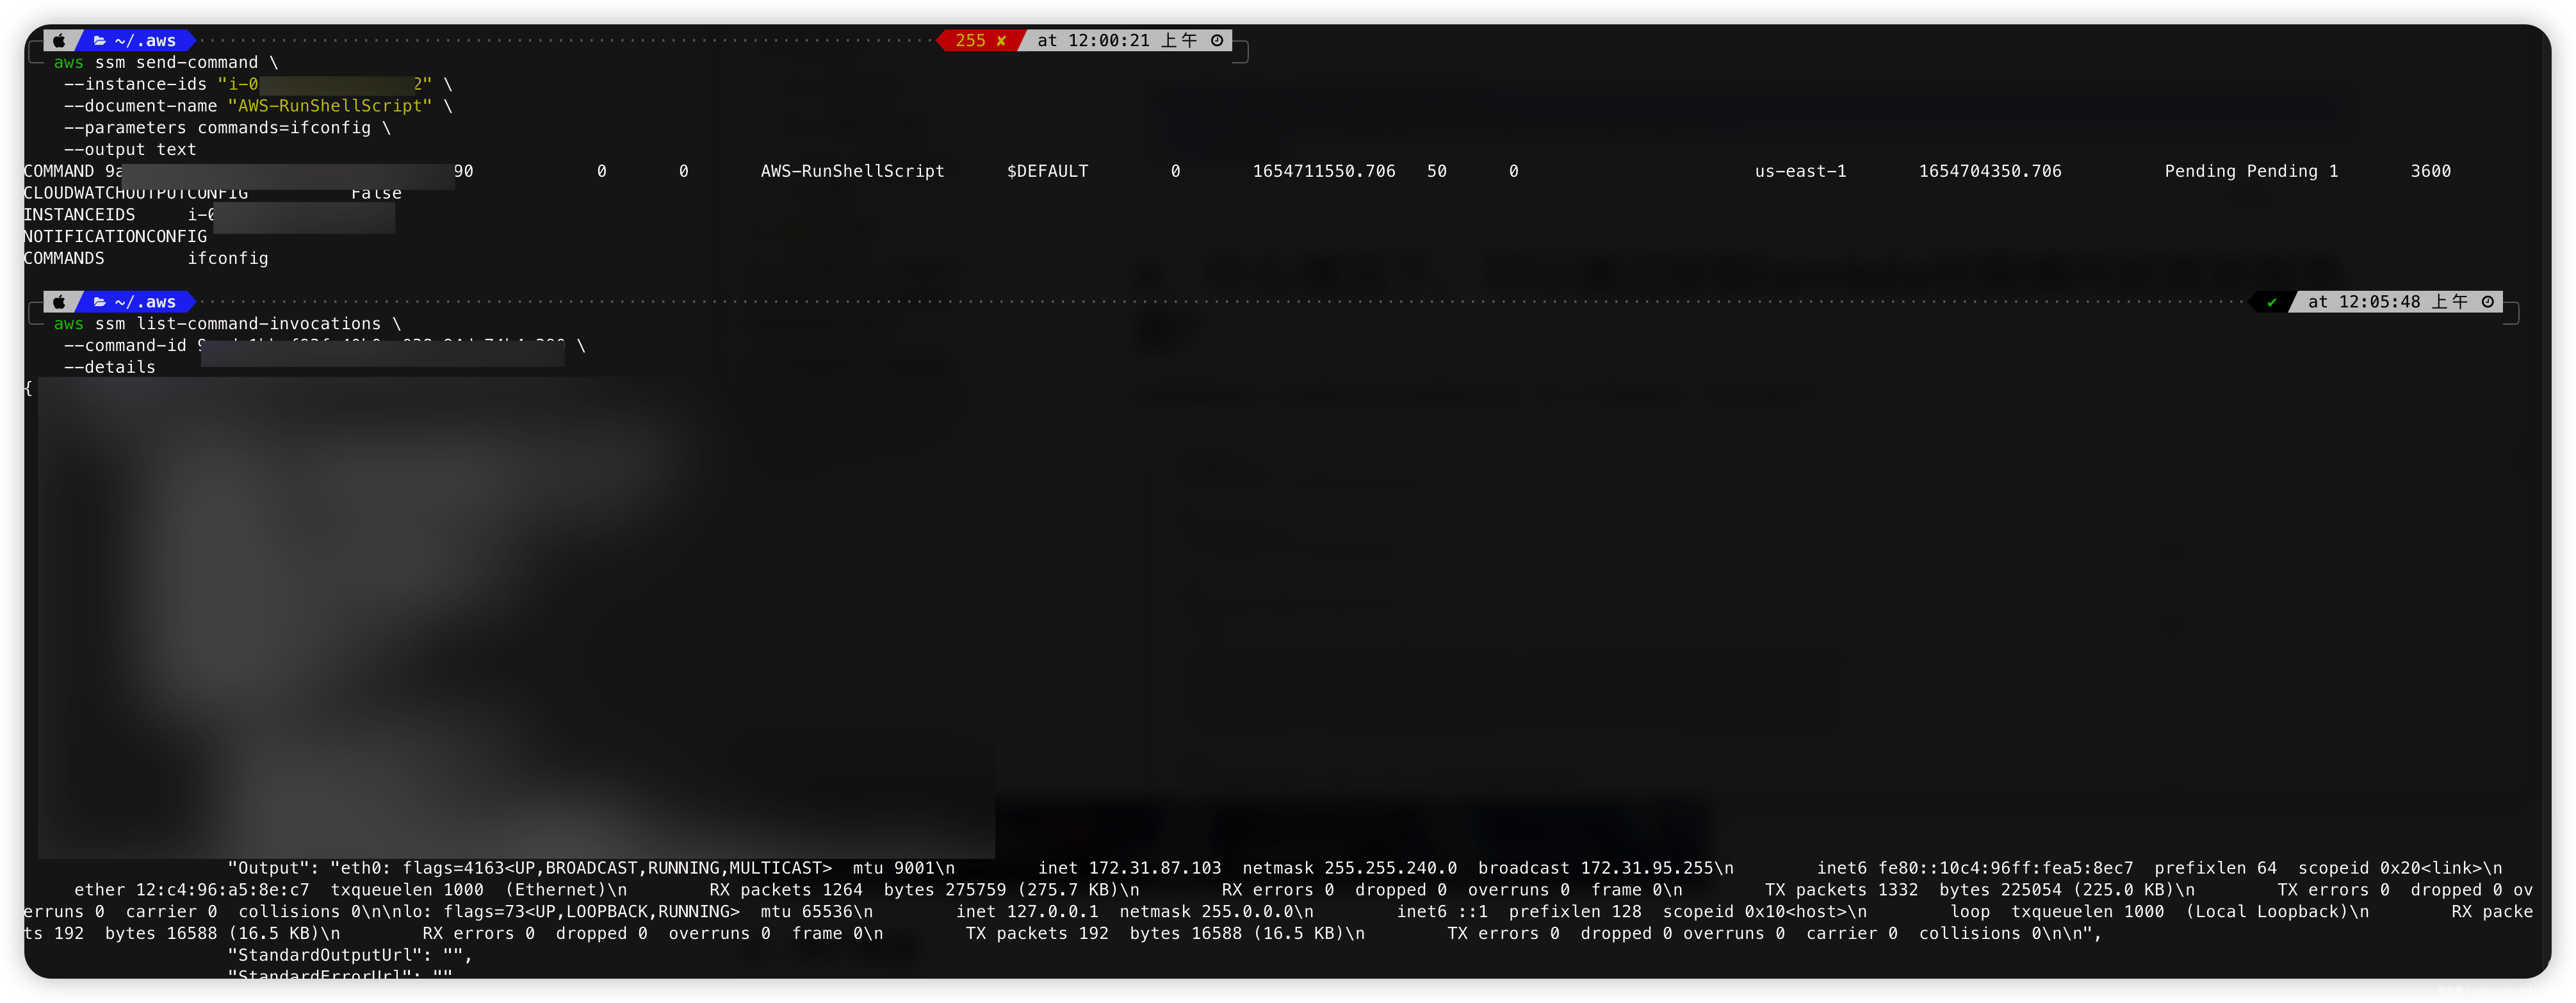Click the clock icon beside 12:05:48
This screenshot has width=2576, height=1003.
[2488, 302]
